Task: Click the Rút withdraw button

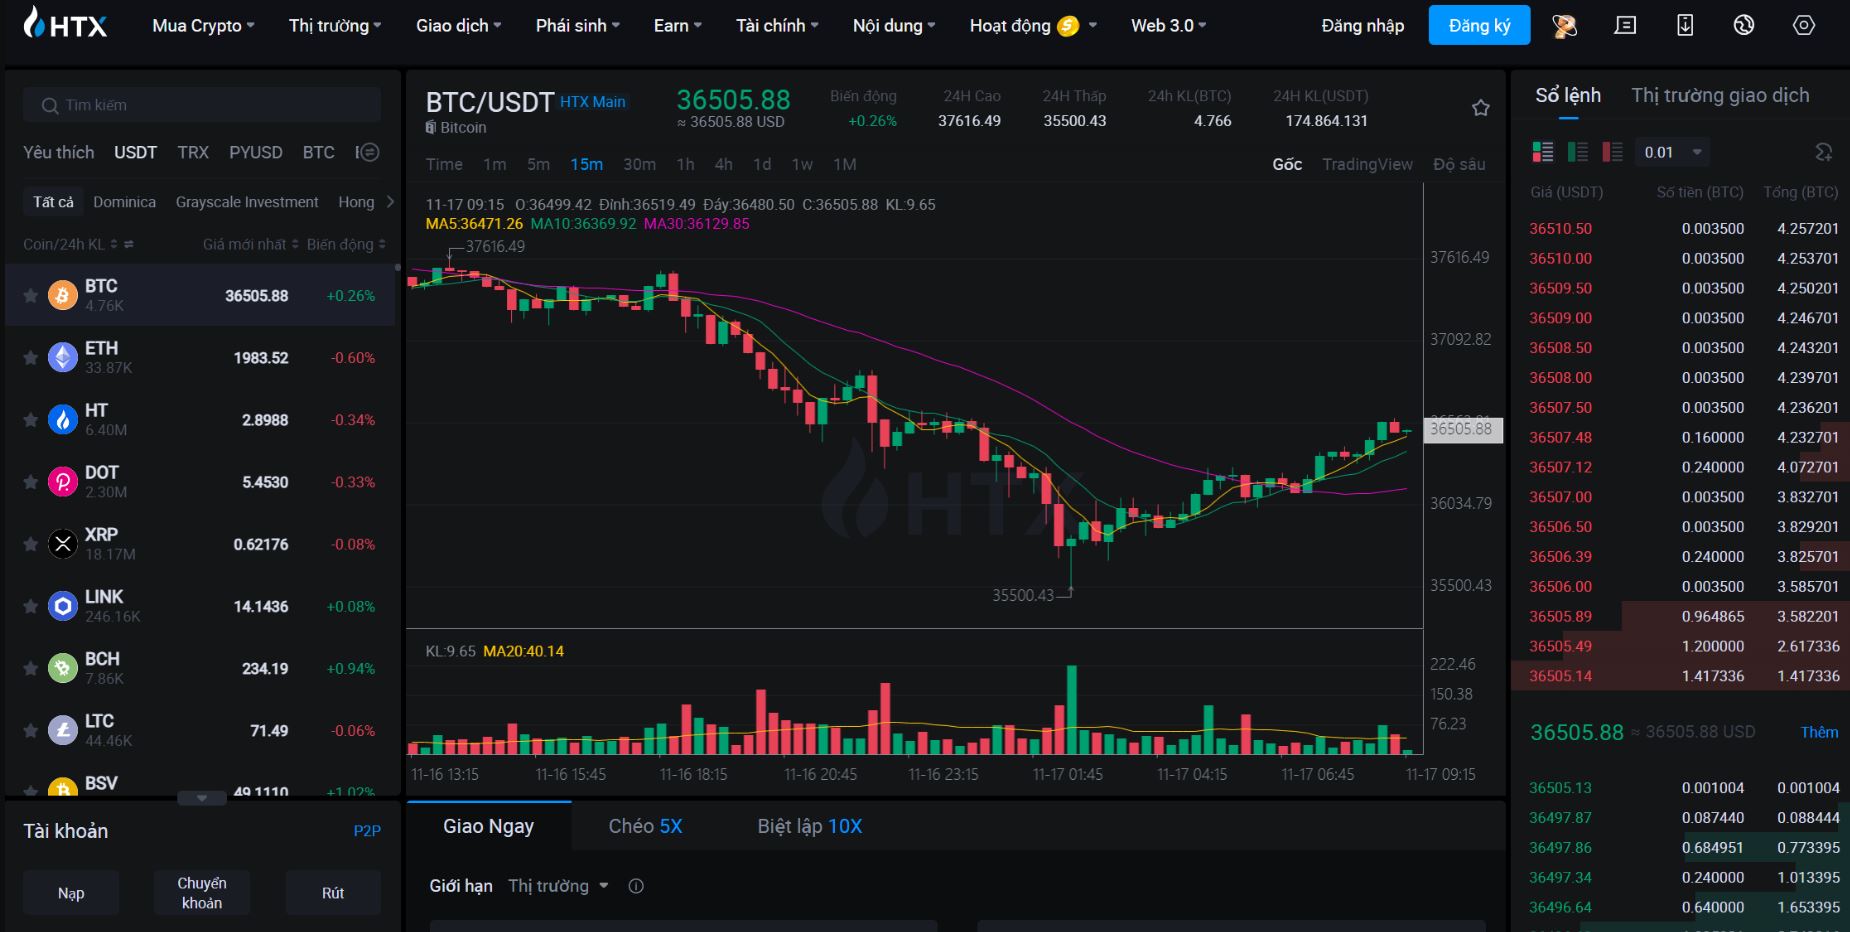Action: 333,893
